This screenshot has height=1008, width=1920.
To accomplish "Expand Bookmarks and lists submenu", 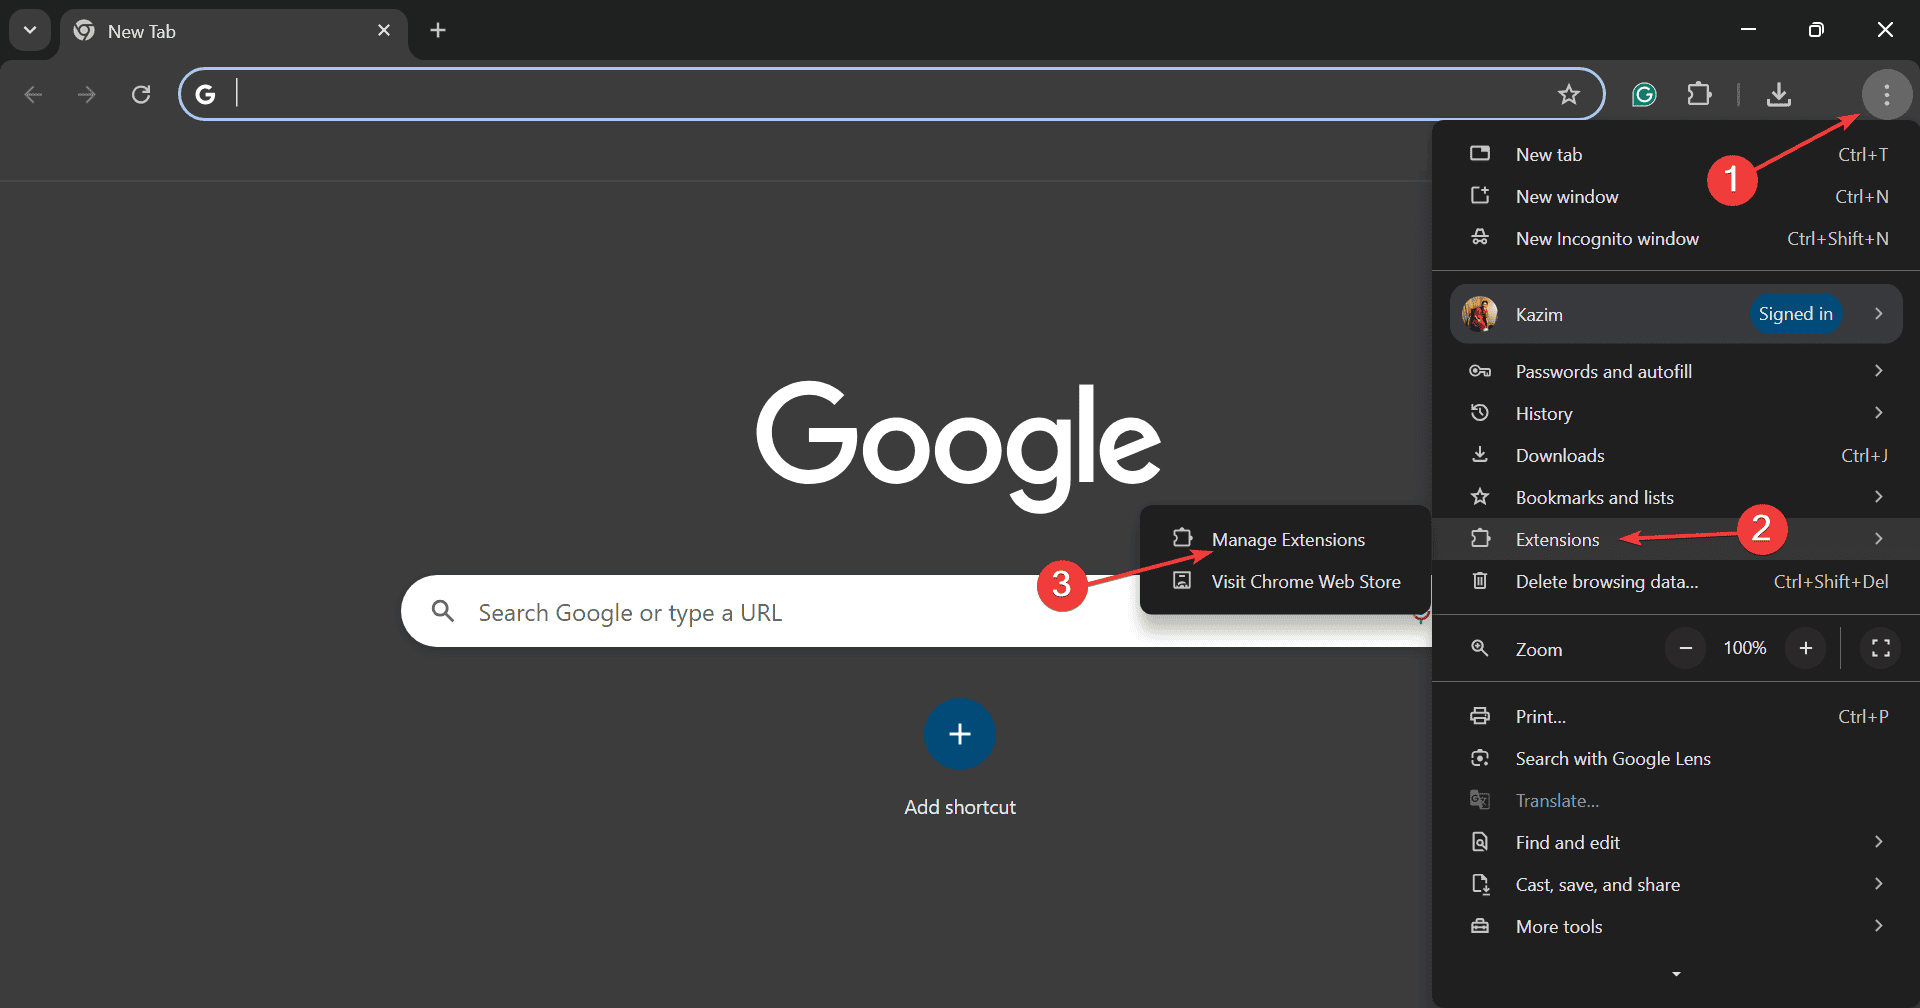I will coord(1678,497).
